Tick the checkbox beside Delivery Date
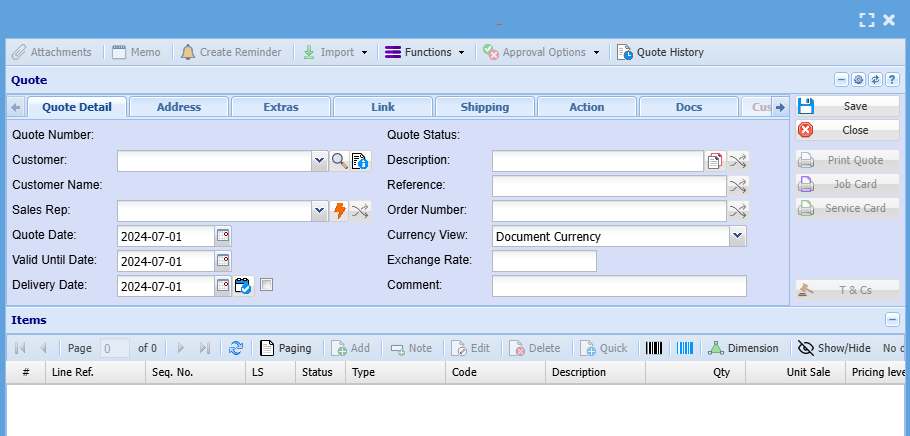This screenshot has height=436, width=910. (266, 286)
